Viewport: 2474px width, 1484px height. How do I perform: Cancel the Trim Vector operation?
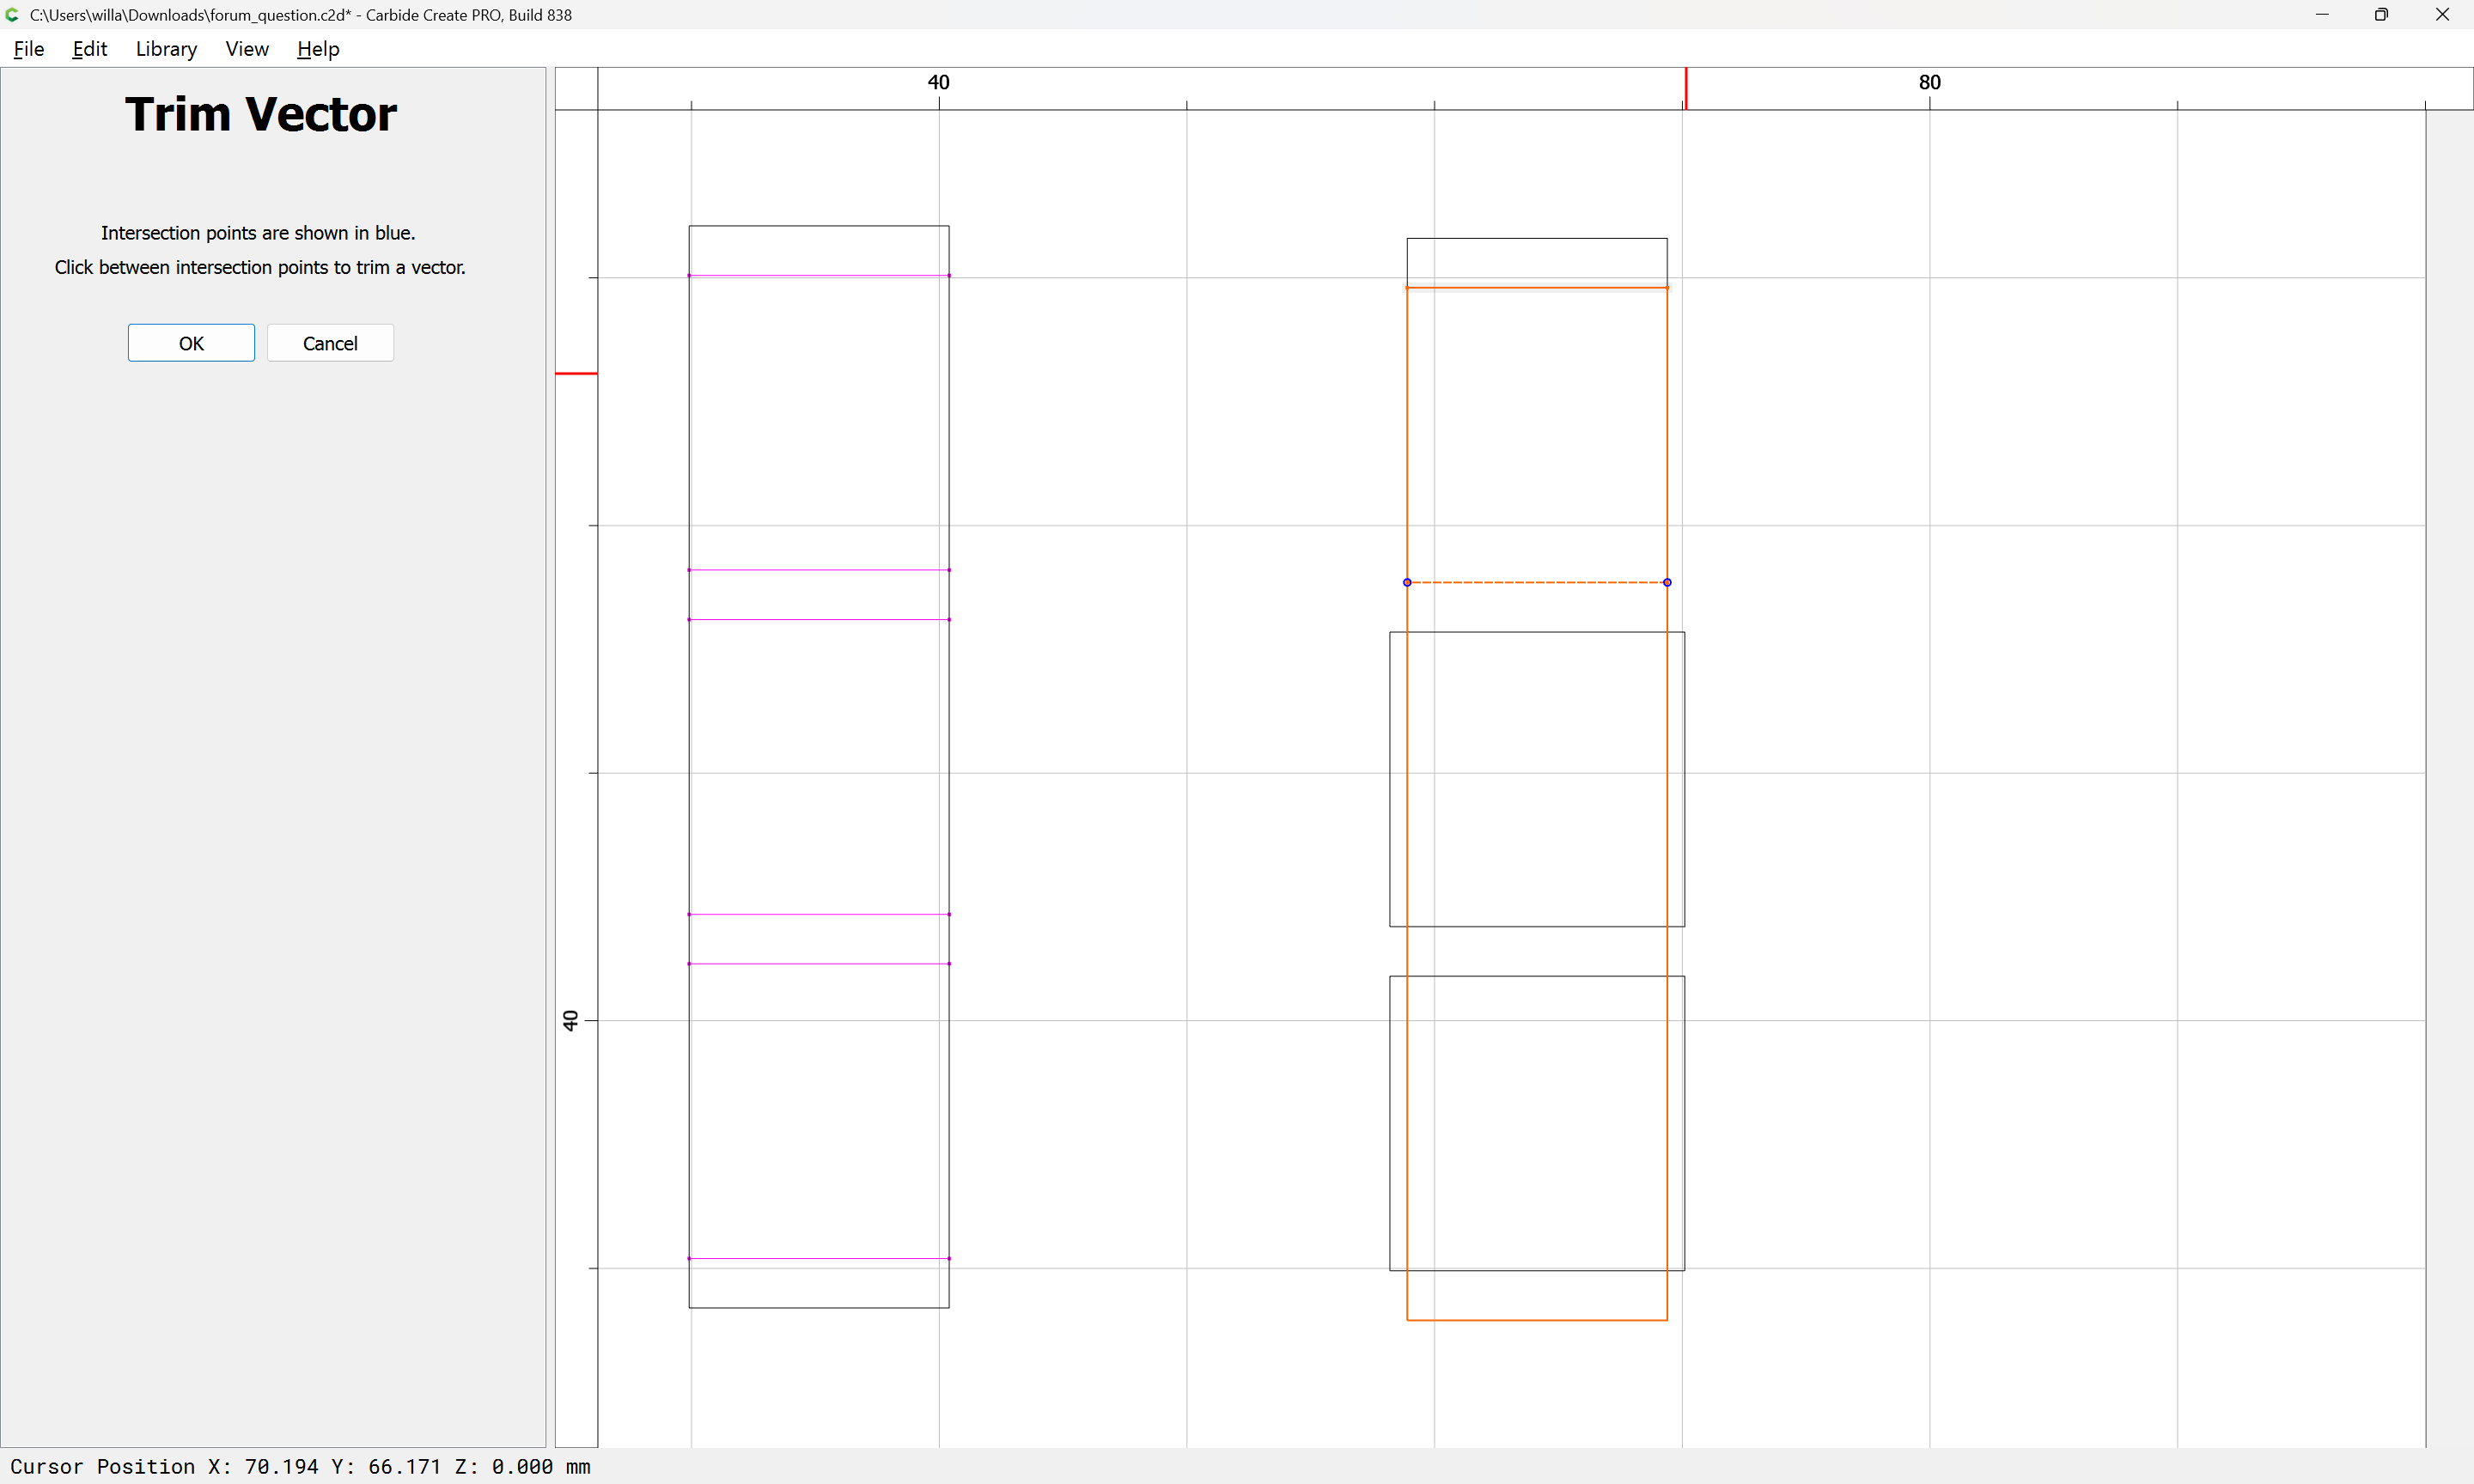pos(330,343)
